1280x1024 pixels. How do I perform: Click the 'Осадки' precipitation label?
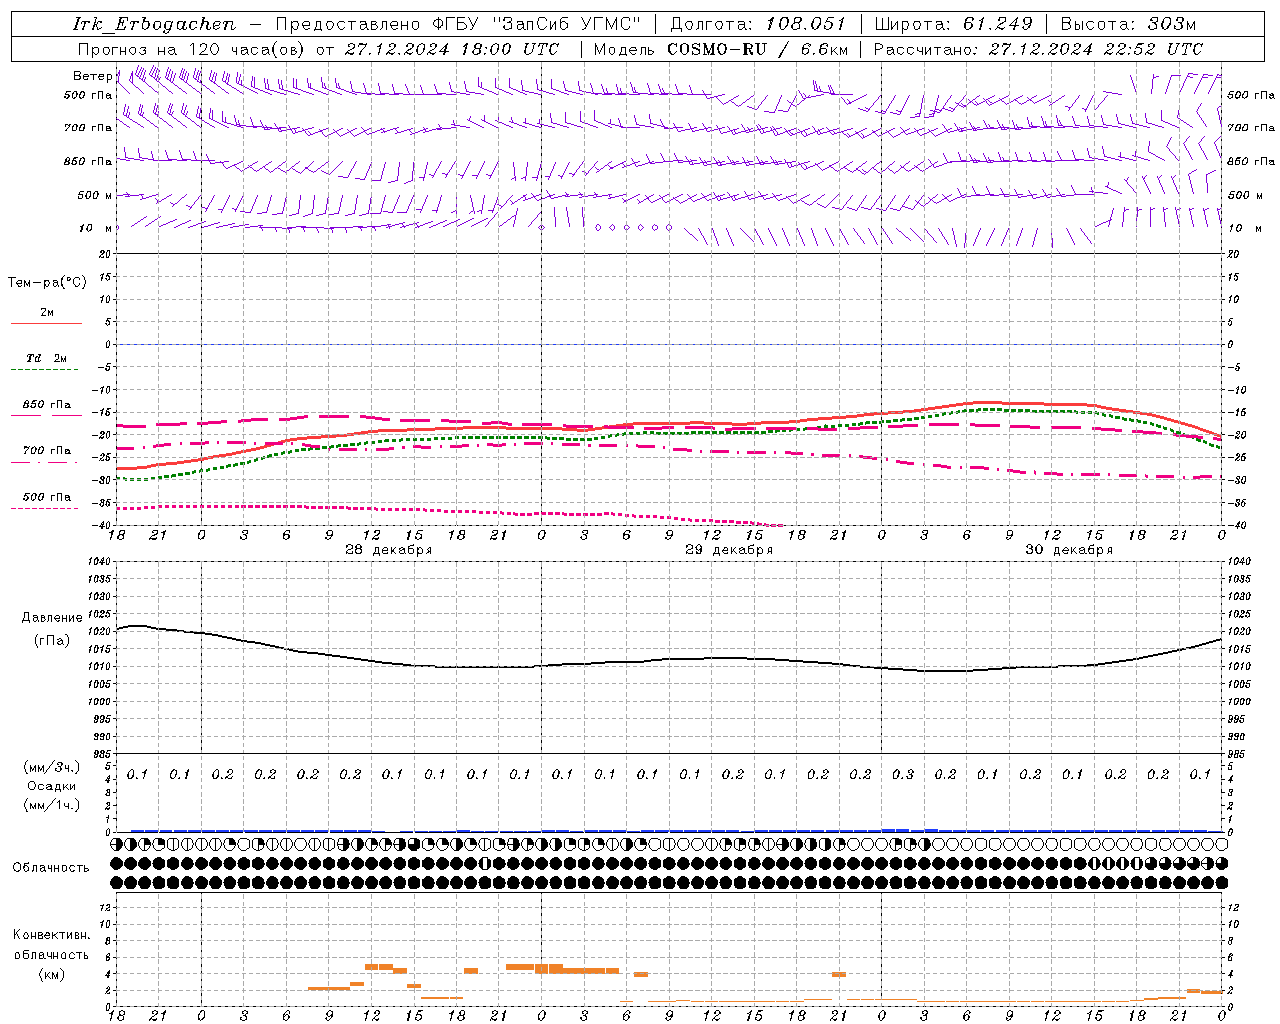[x=52, y=786]
